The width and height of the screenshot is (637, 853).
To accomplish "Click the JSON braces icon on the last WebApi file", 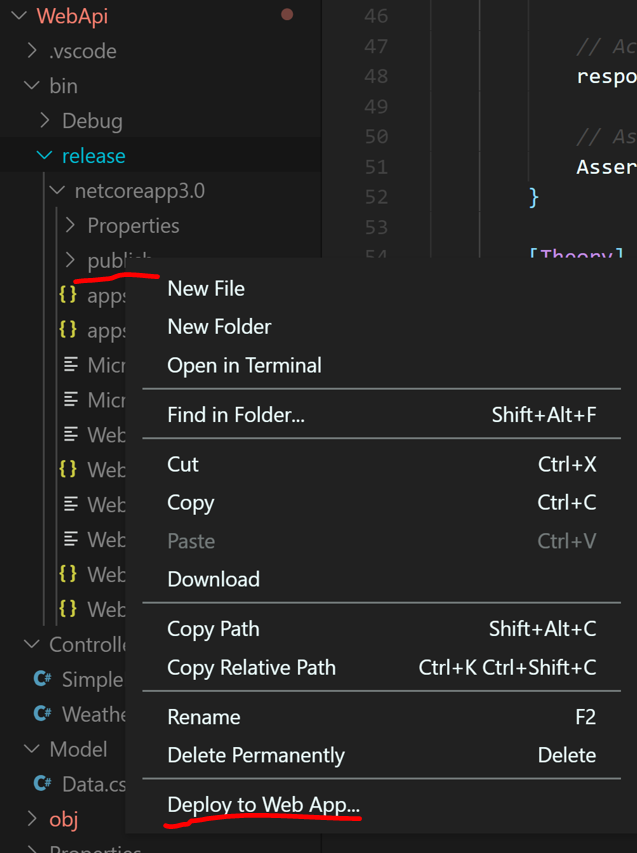I will pyautogui.click(x=66, y=609).
